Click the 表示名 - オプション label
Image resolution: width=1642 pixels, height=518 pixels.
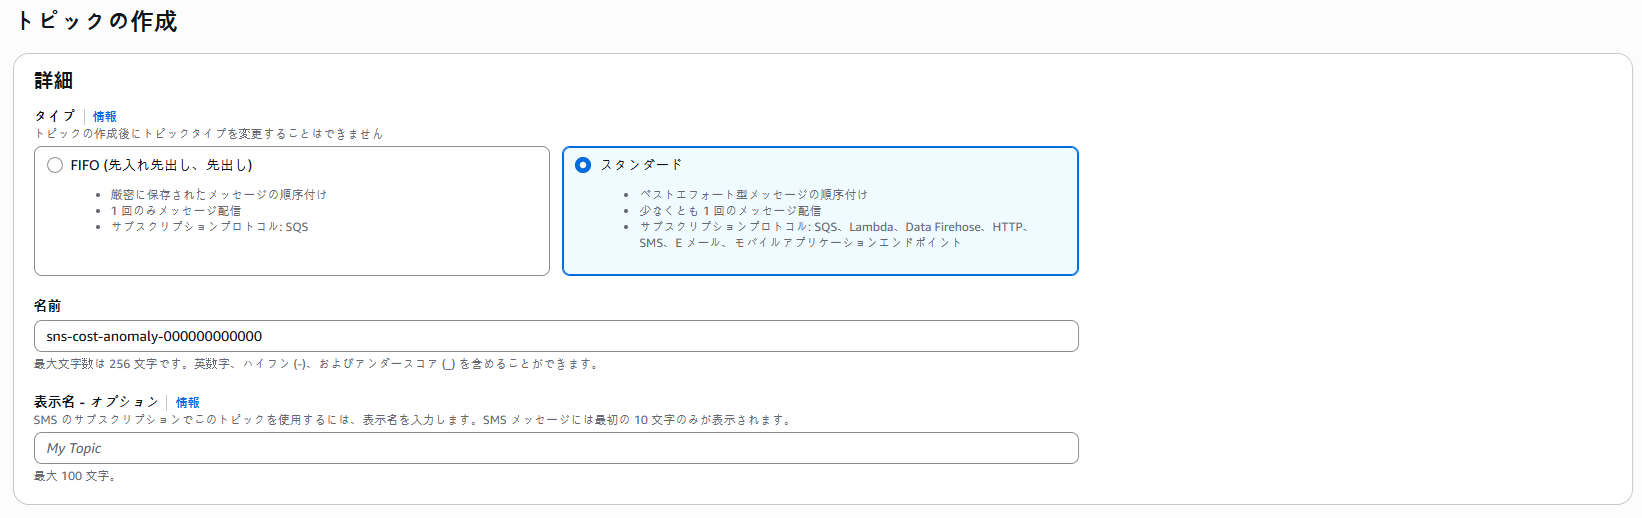pos(96,402)
